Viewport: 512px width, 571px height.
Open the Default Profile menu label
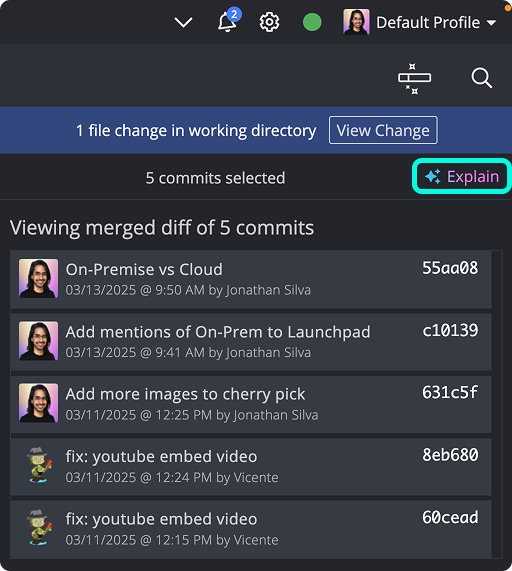428,23
